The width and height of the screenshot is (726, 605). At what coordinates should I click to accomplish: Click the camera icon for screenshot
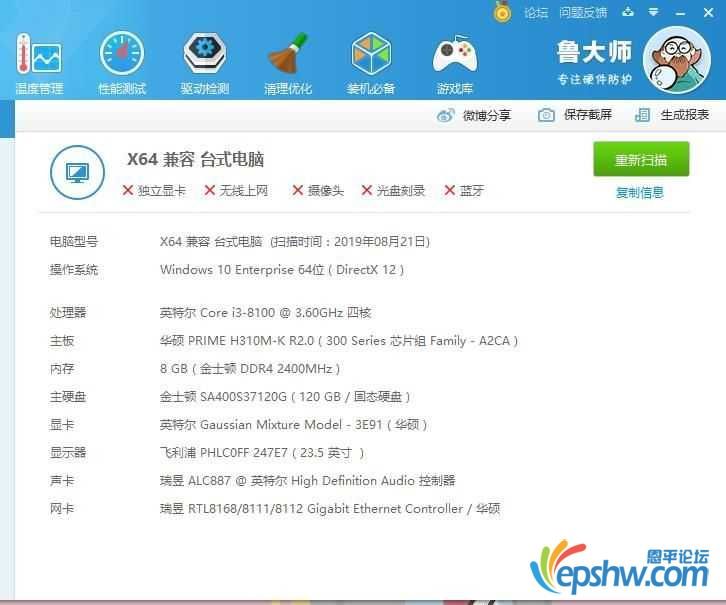point(546,115)
